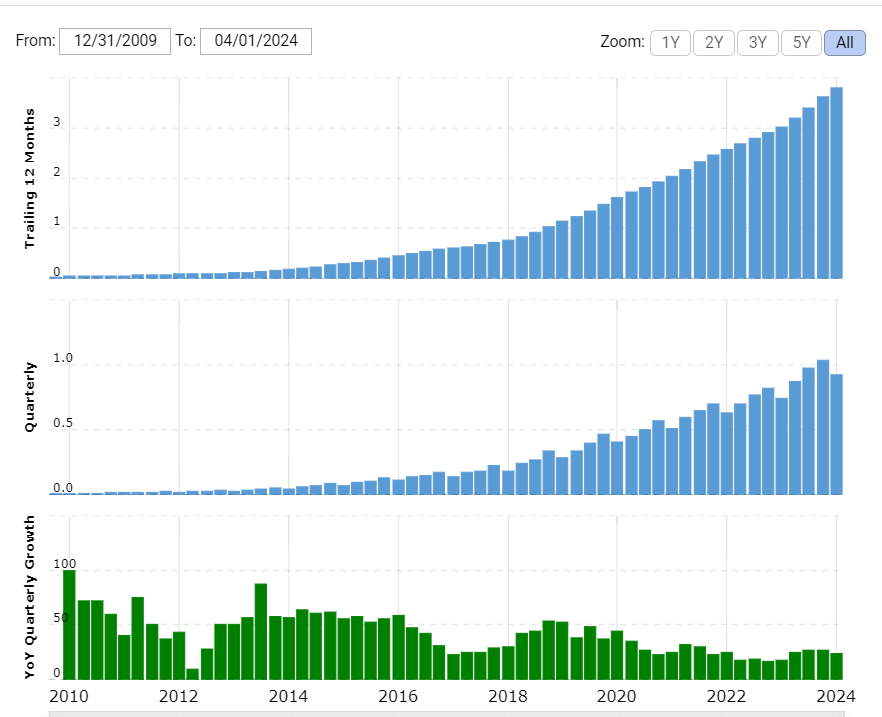Screen dimensions: 882x717
Task: Click the From date input field
Action: (115, 41)
